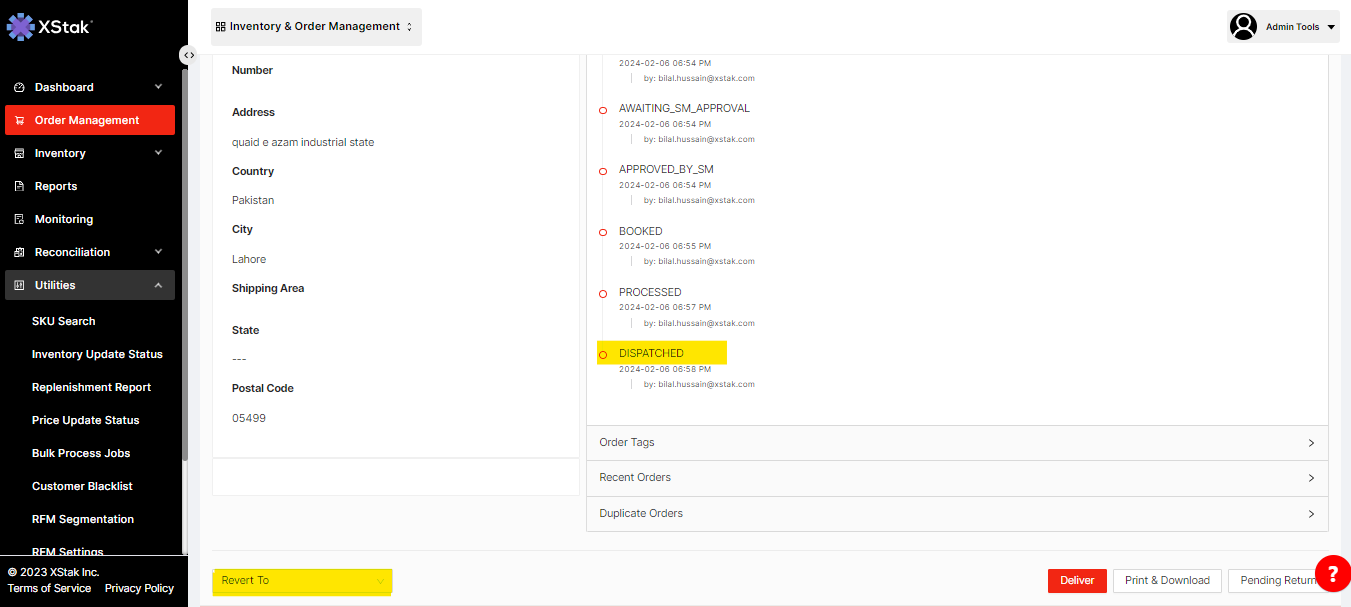Click the Inventory icon in sidebar
The height and width of the screenshot is (607, 1351).
tap(19, 153)
